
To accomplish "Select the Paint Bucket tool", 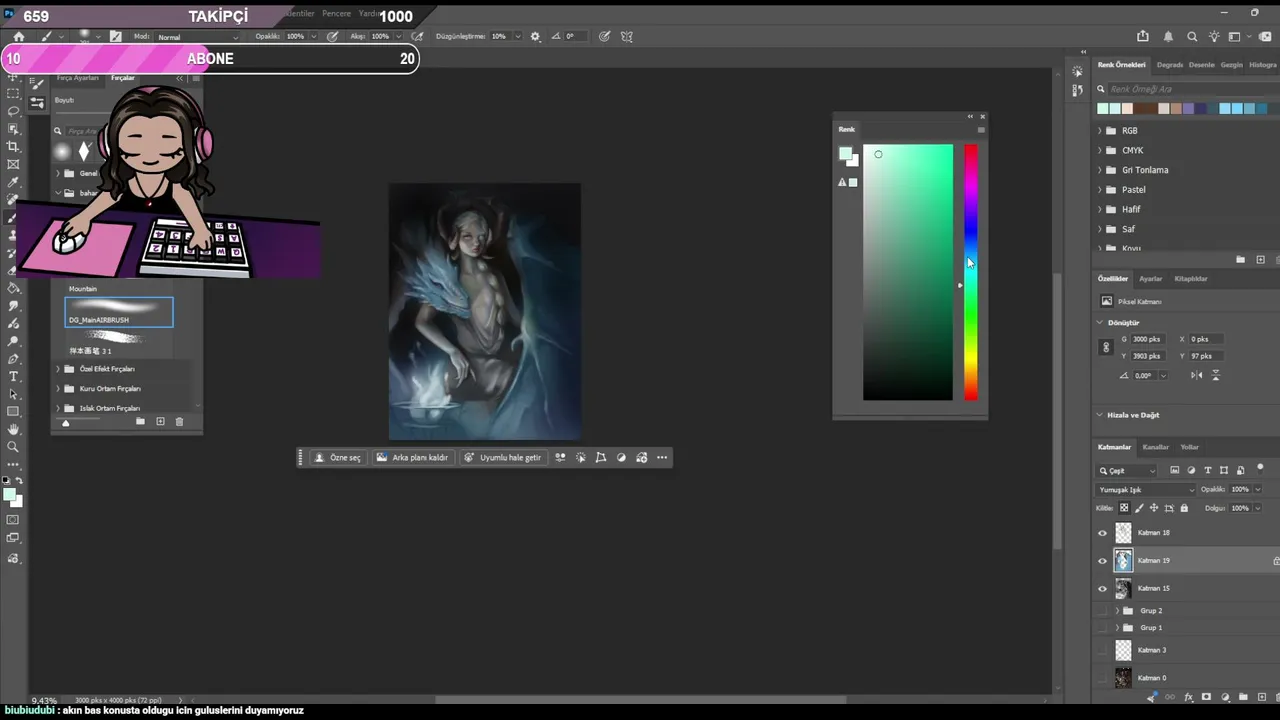I will 13,288.
